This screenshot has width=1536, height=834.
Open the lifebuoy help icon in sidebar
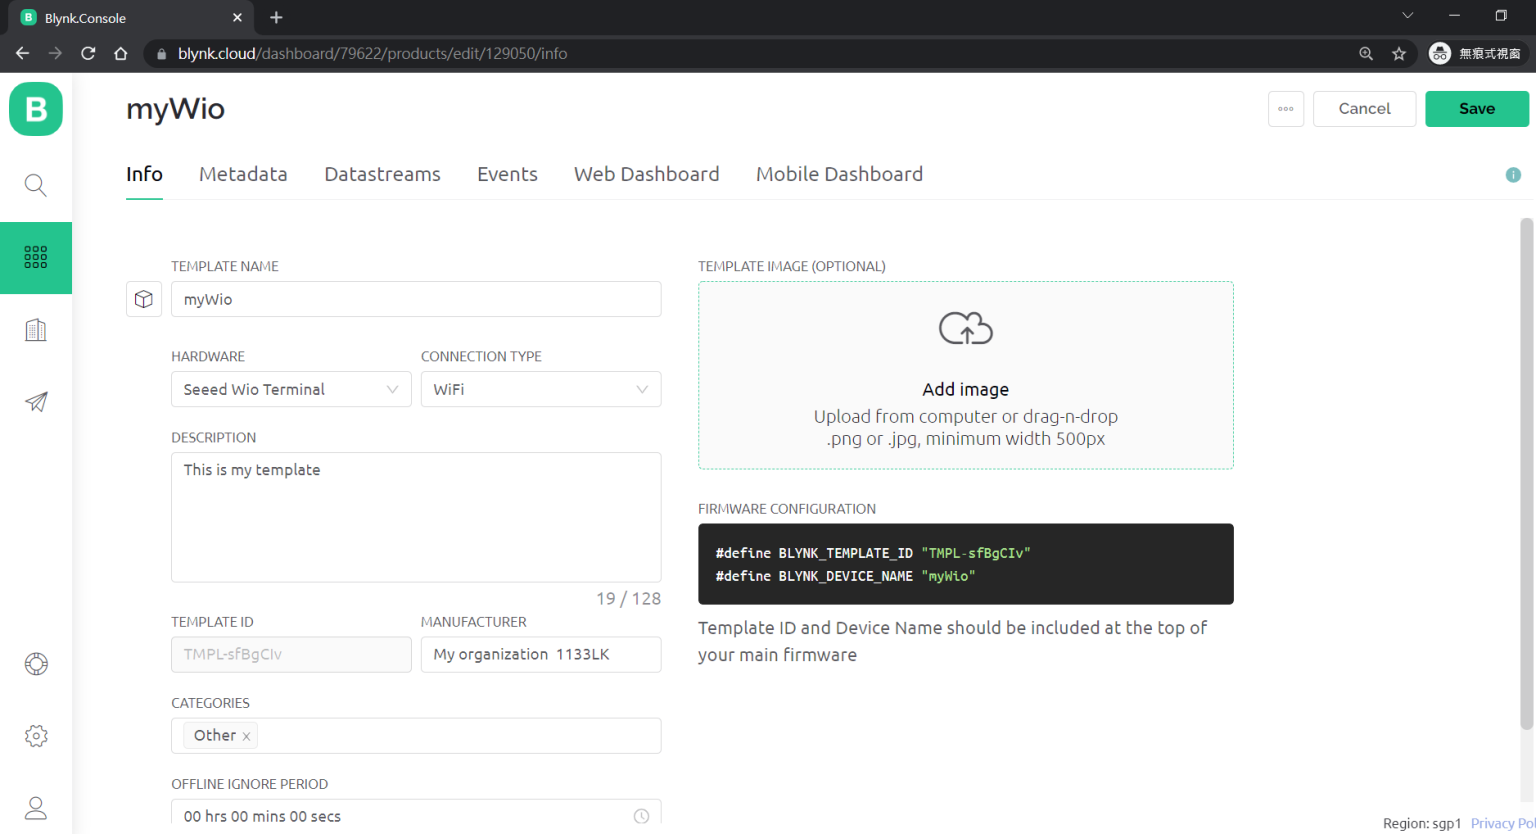(x=36, y=664)
